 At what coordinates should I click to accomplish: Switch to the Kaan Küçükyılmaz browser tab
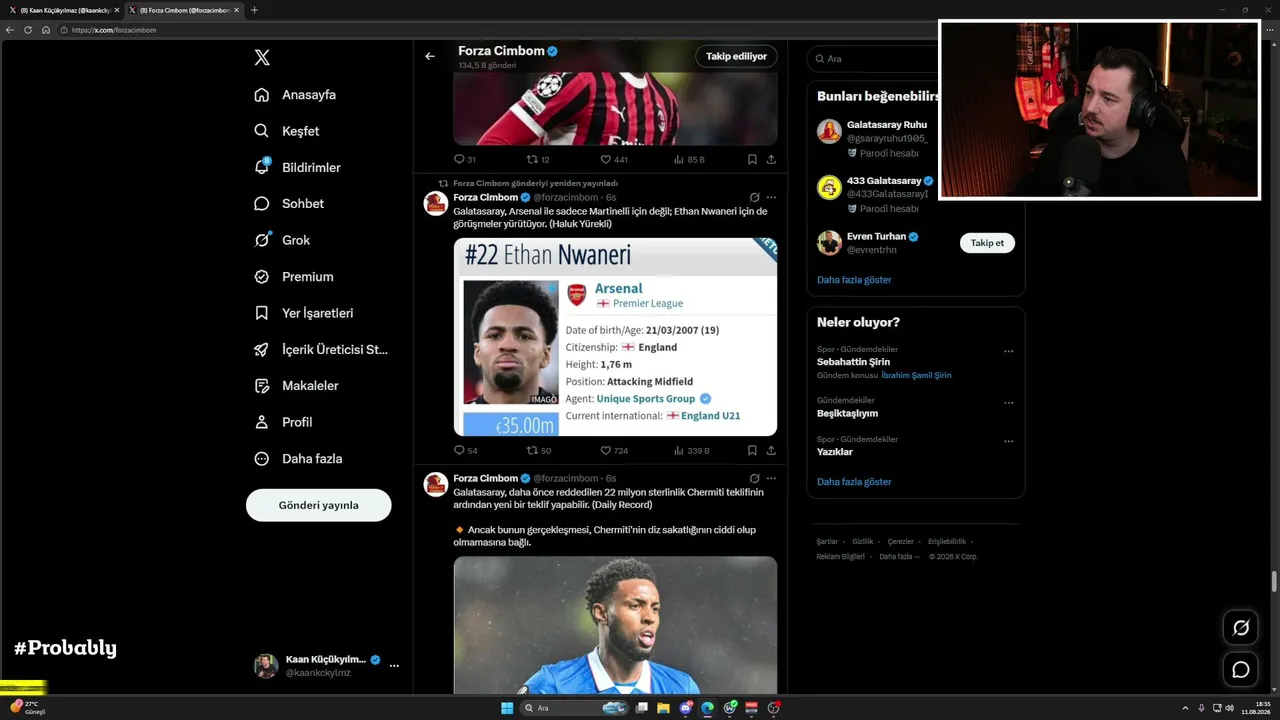pyautogui.click(x=63, y=10)
